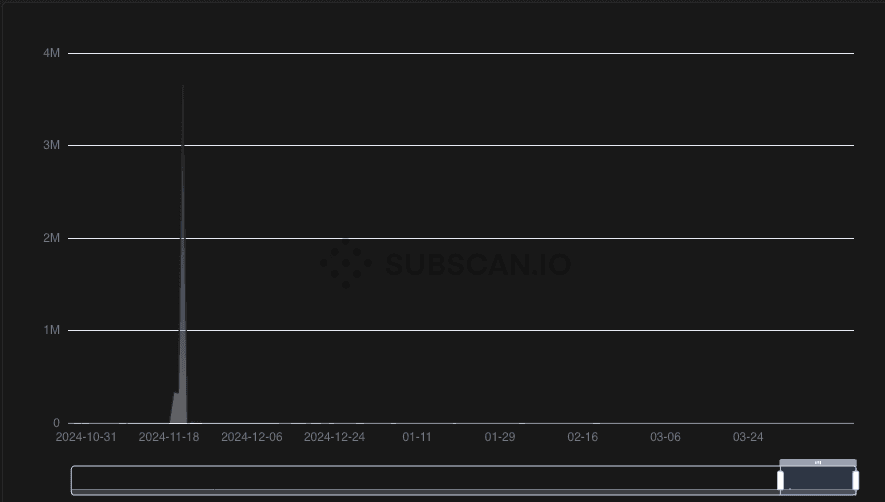Select the 02-16 date on the x-axis

(583, 437)
